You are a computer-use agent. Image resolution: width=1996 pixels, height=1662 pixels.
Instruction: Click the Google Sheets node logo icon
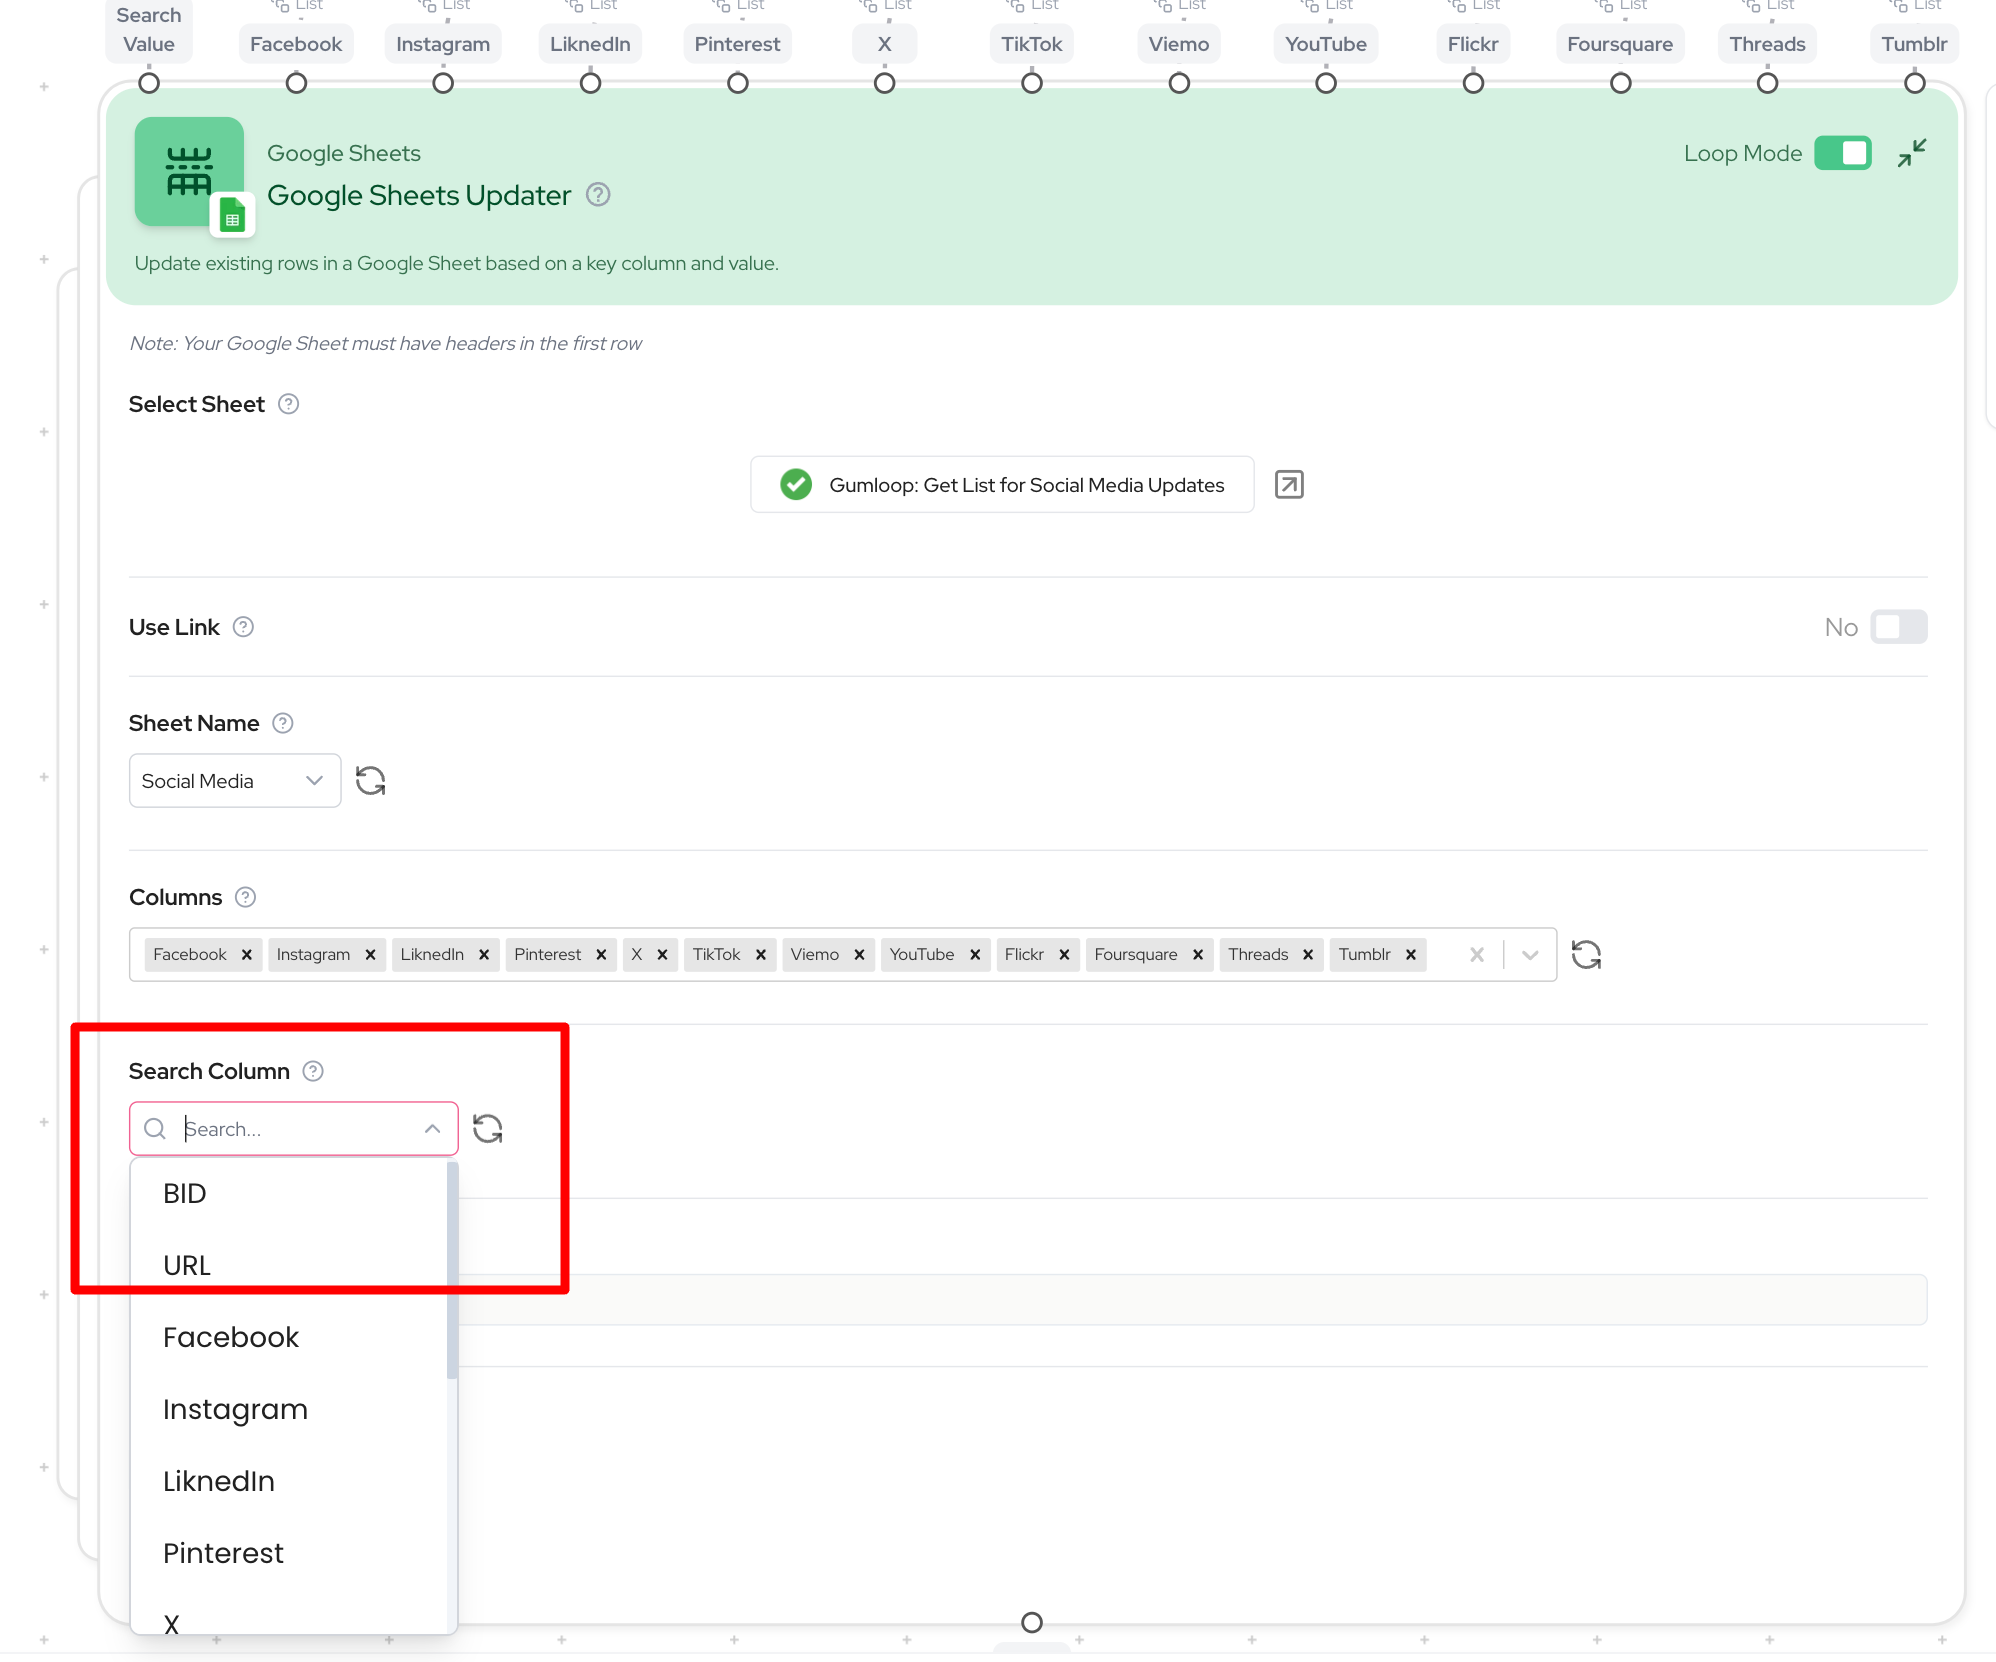click(x=190, y=172)
